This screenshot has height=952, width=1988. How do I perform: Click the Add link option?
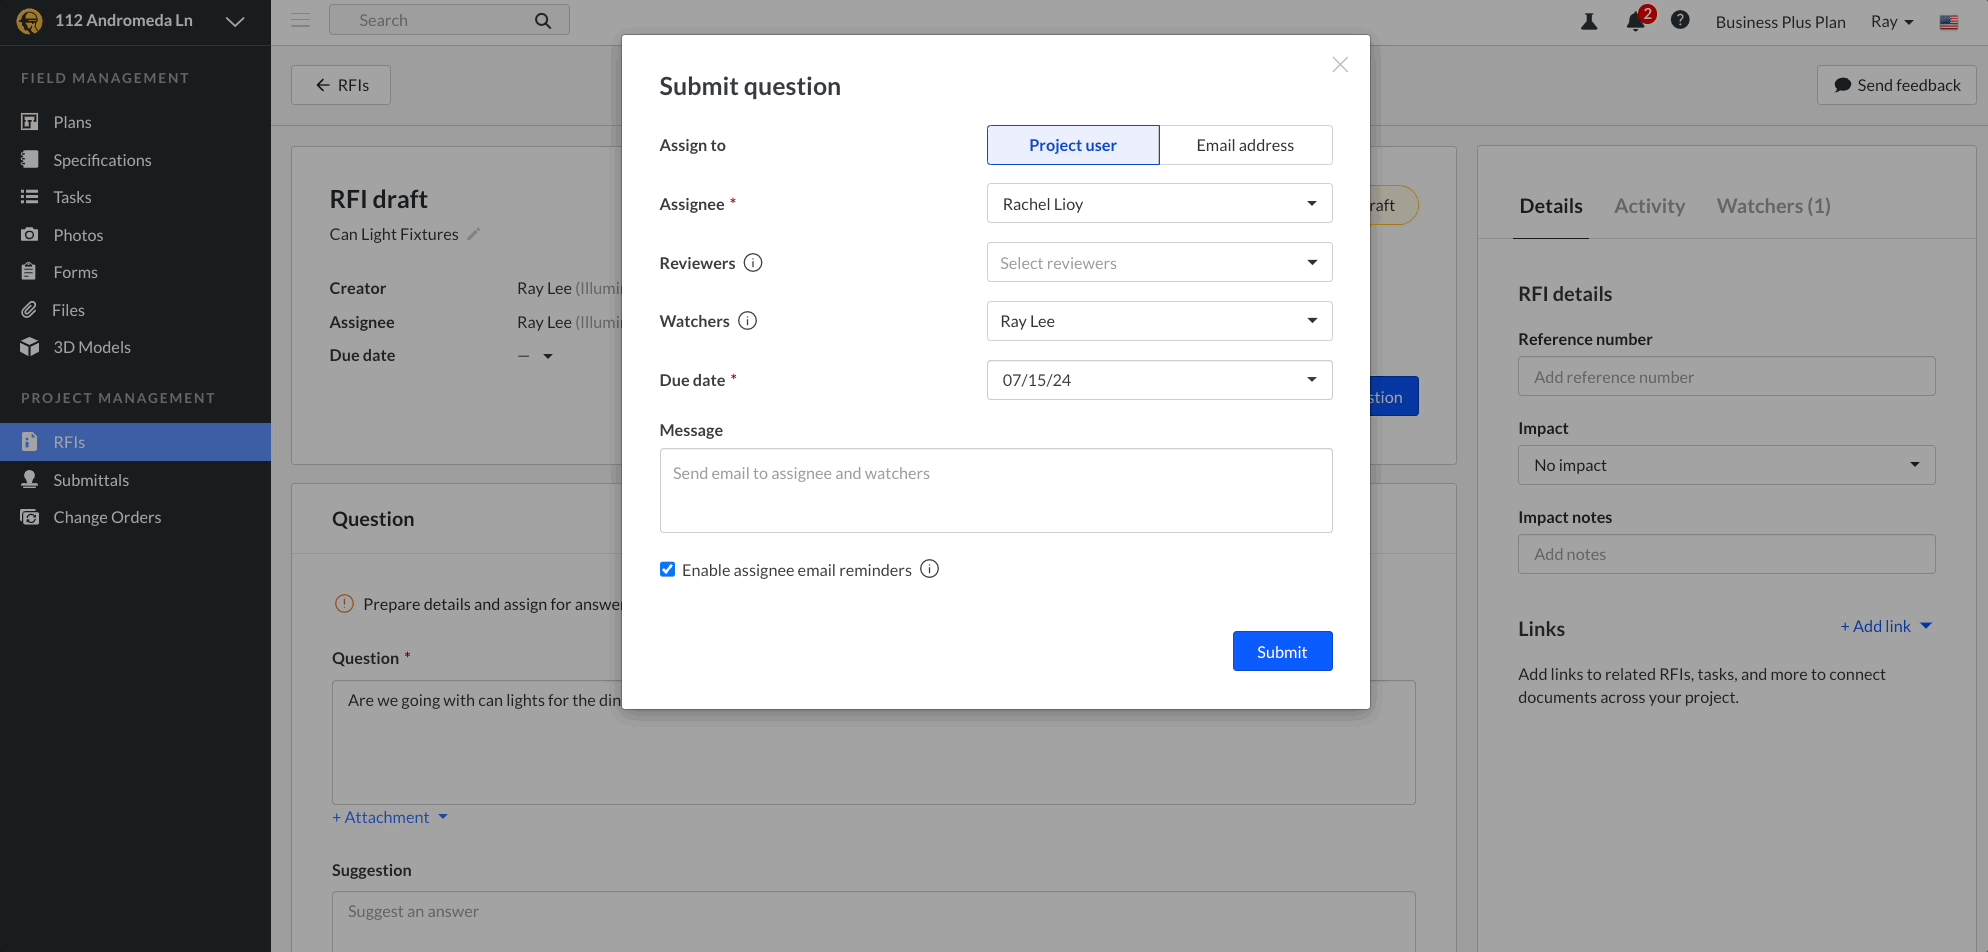(1878, 626)
